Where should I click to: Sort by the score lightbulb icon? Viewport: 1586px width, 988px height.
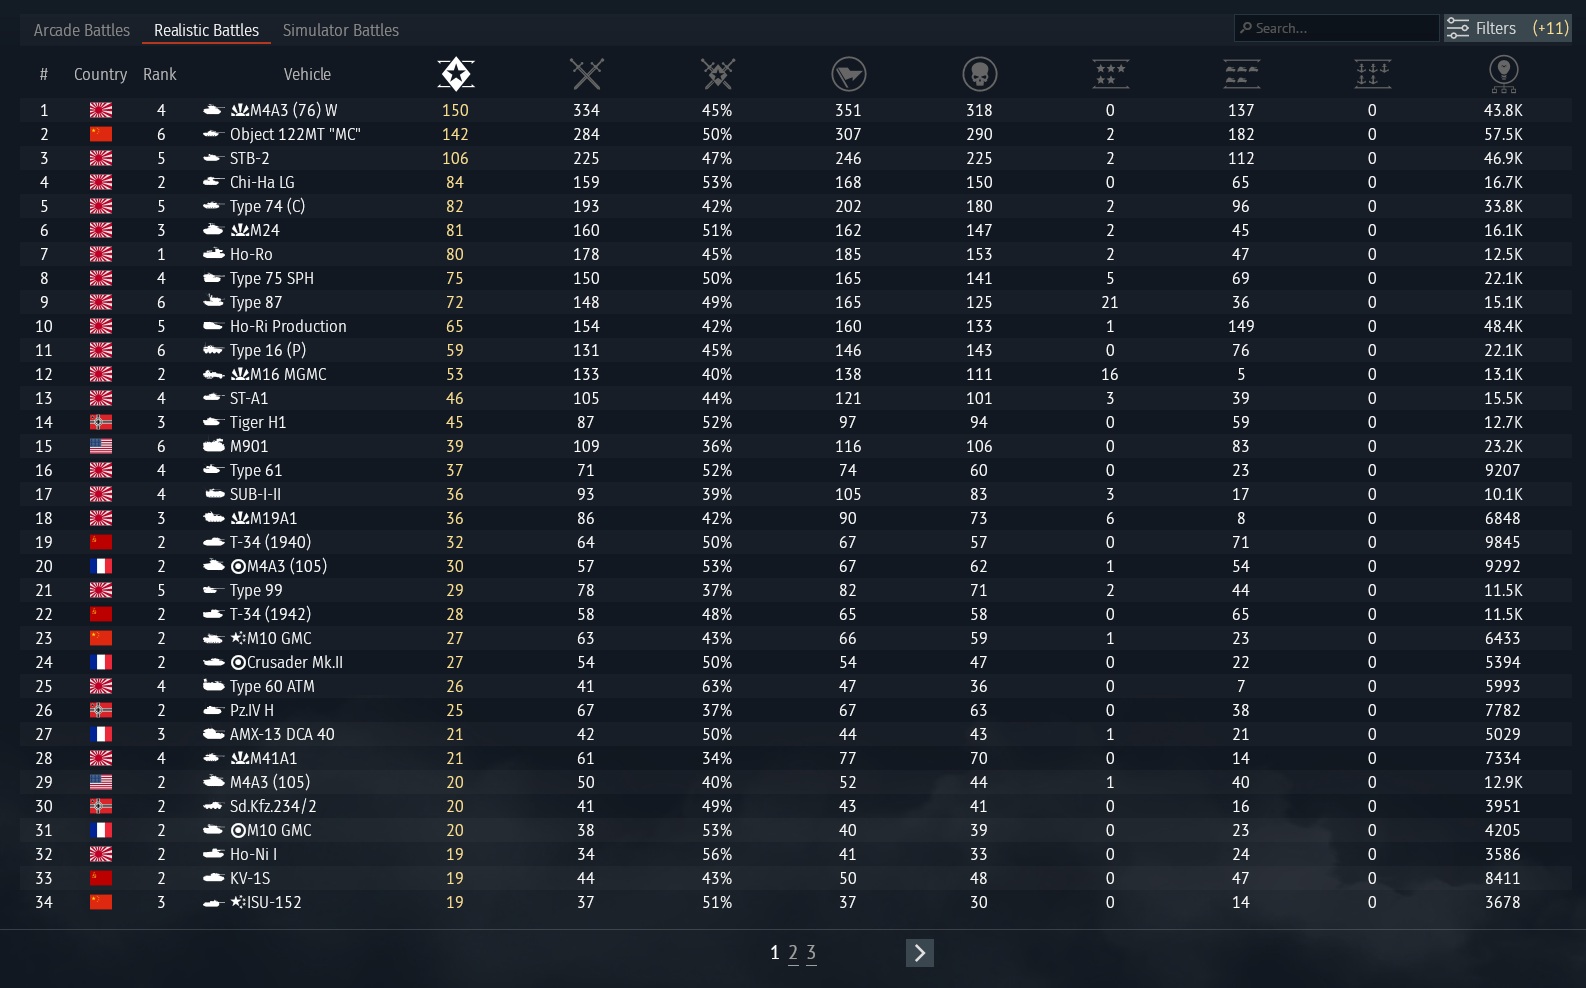click(x=1503, y=74)
